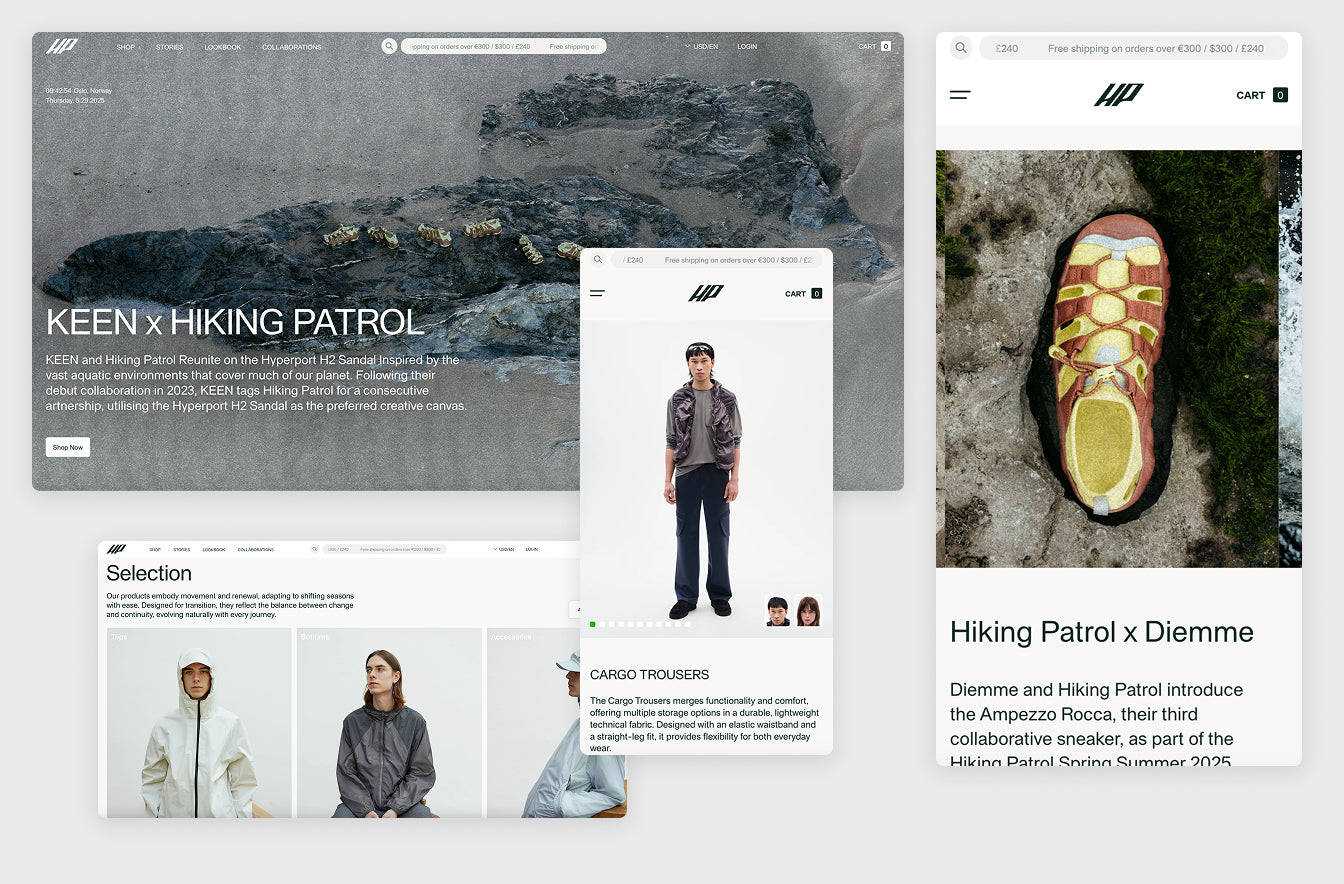Click search icon in the hero page header
The width and height of the screenshot is (1344, 884).
click(389, 46)
